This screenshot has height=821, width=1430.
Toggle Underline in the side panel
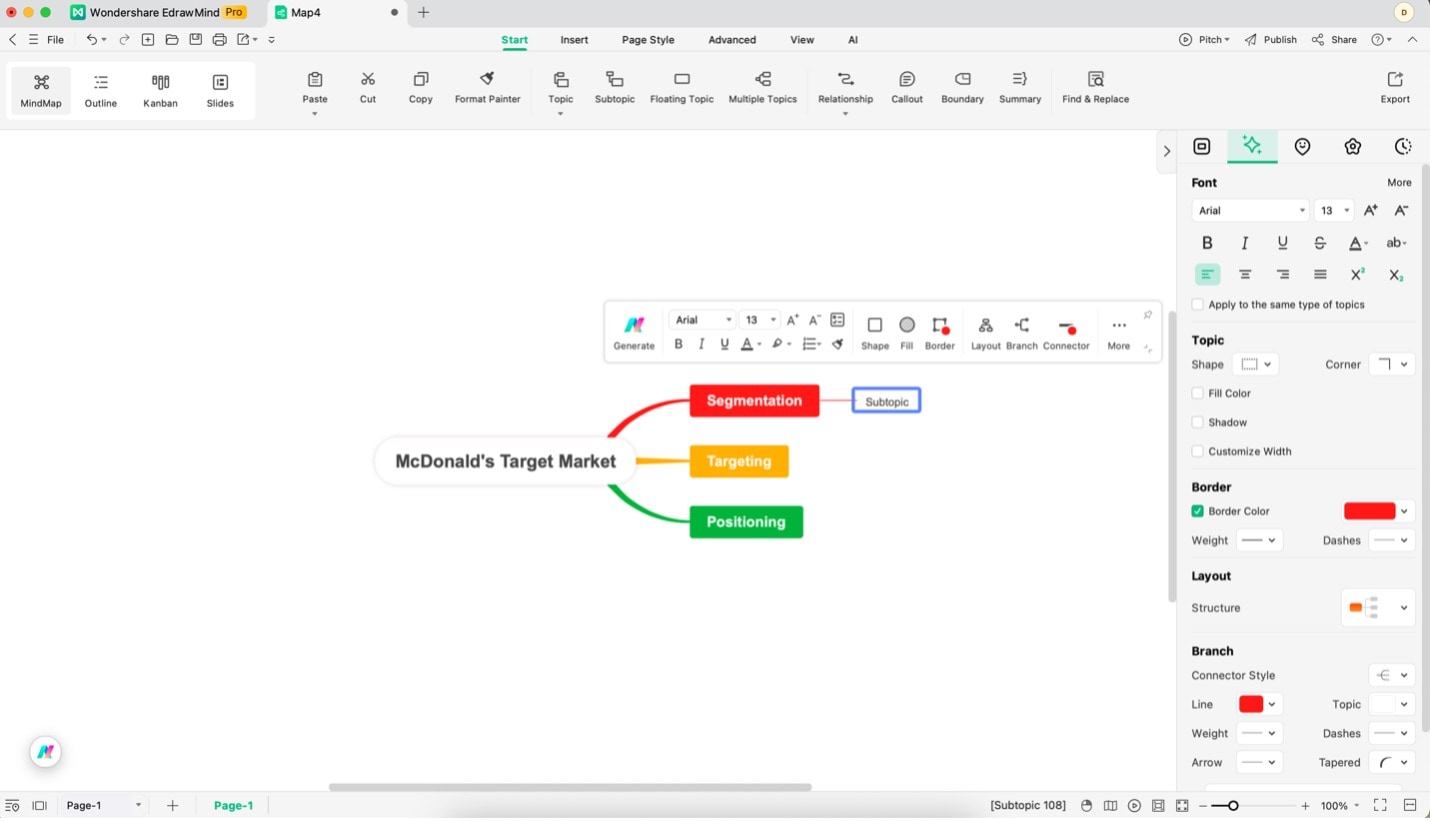coord(1283,243)
